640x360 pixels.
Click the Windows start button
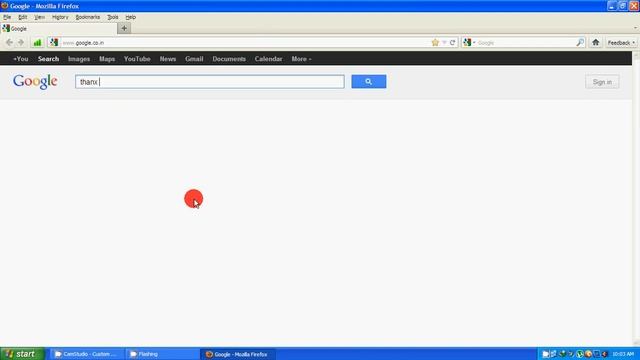click(22, 354)
